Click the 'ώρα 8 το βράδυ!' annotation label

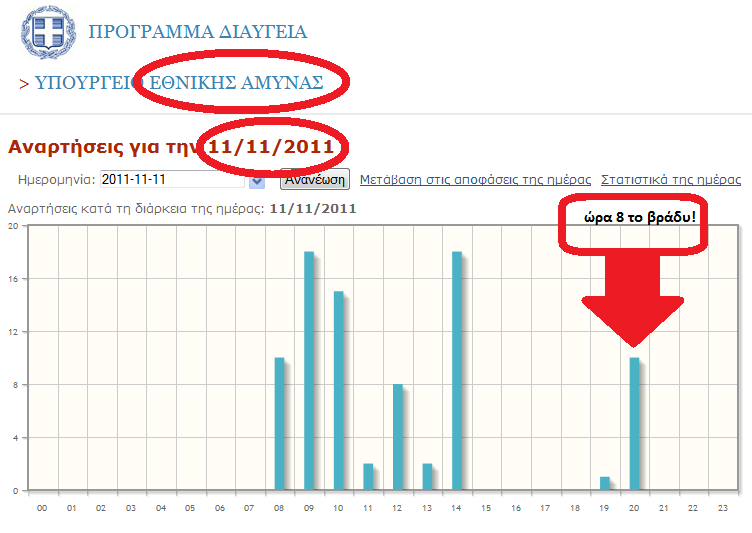pos(632,217)
